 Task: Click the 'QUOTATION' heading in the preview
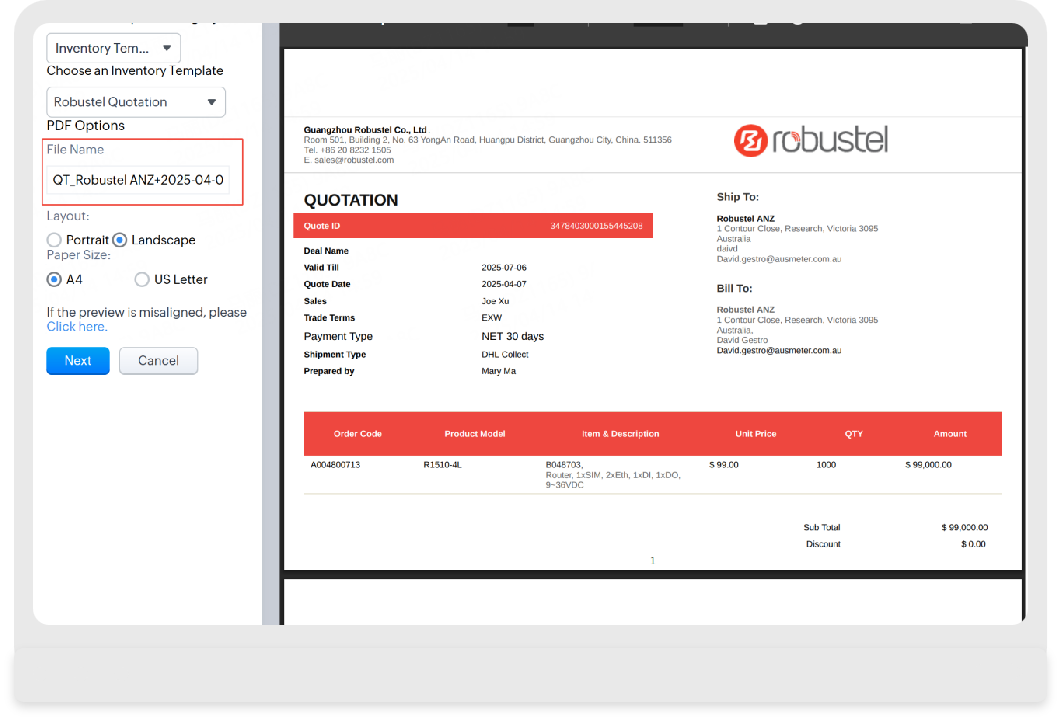coord(351,200)
